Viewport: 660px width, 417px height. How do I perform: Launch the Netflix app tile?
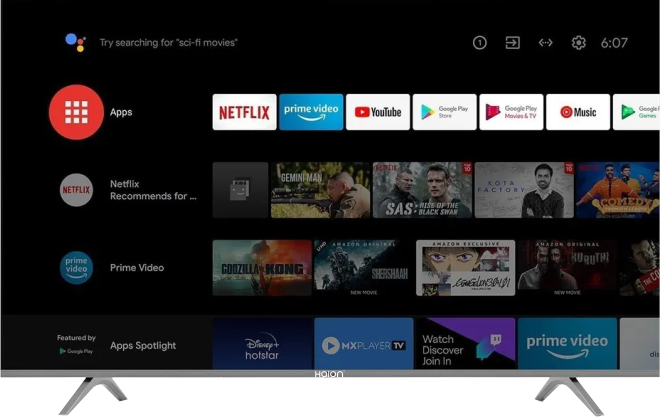(245, 112)
